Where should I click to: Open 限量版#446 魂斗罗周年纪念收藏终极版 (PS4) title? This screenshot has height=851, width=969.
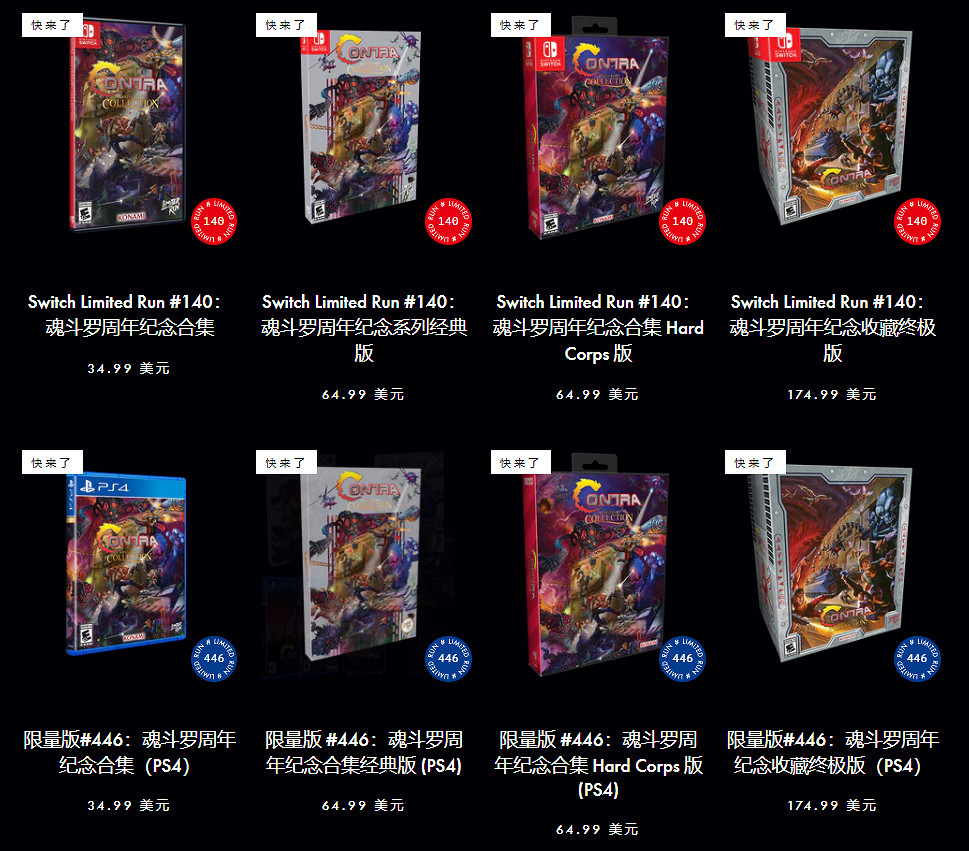tap(832, 752)
